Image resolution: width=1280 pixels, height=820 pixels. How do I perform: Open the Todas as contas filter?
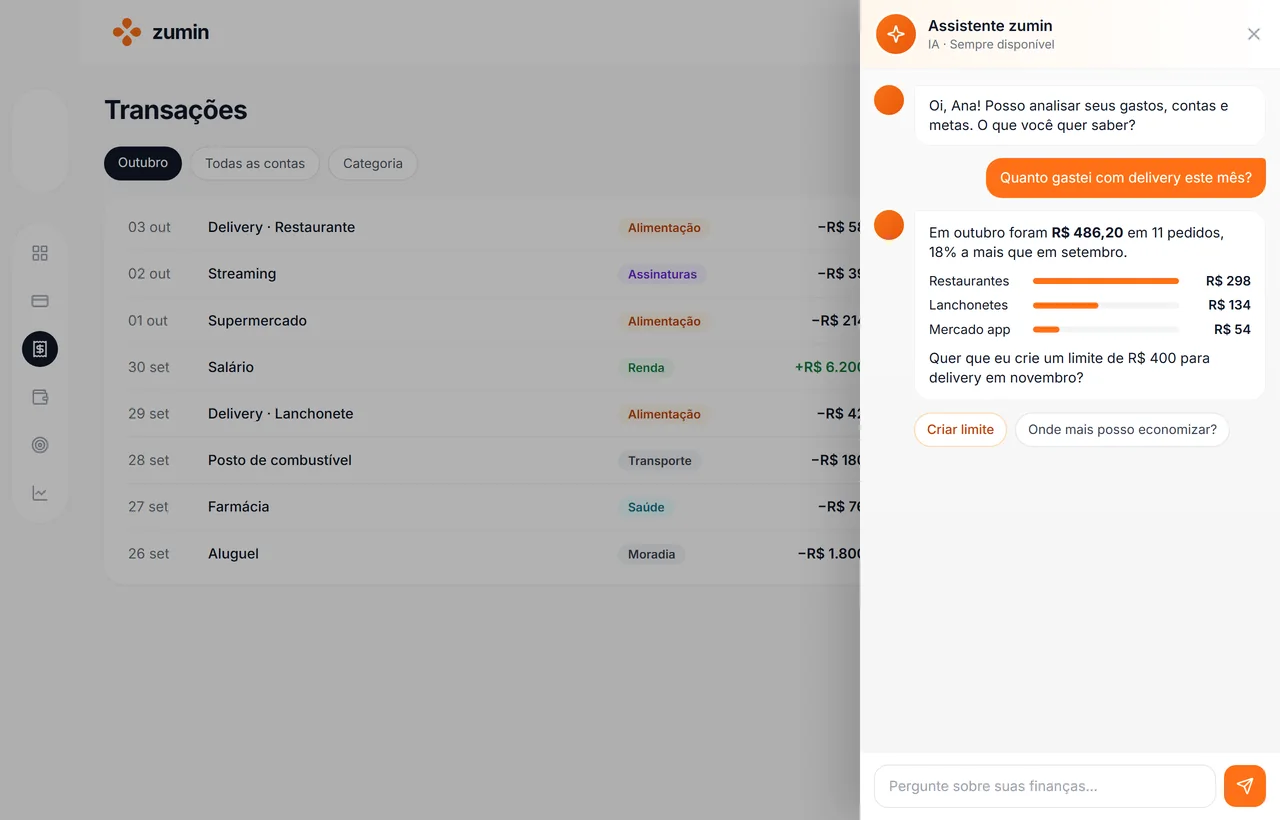255,163
